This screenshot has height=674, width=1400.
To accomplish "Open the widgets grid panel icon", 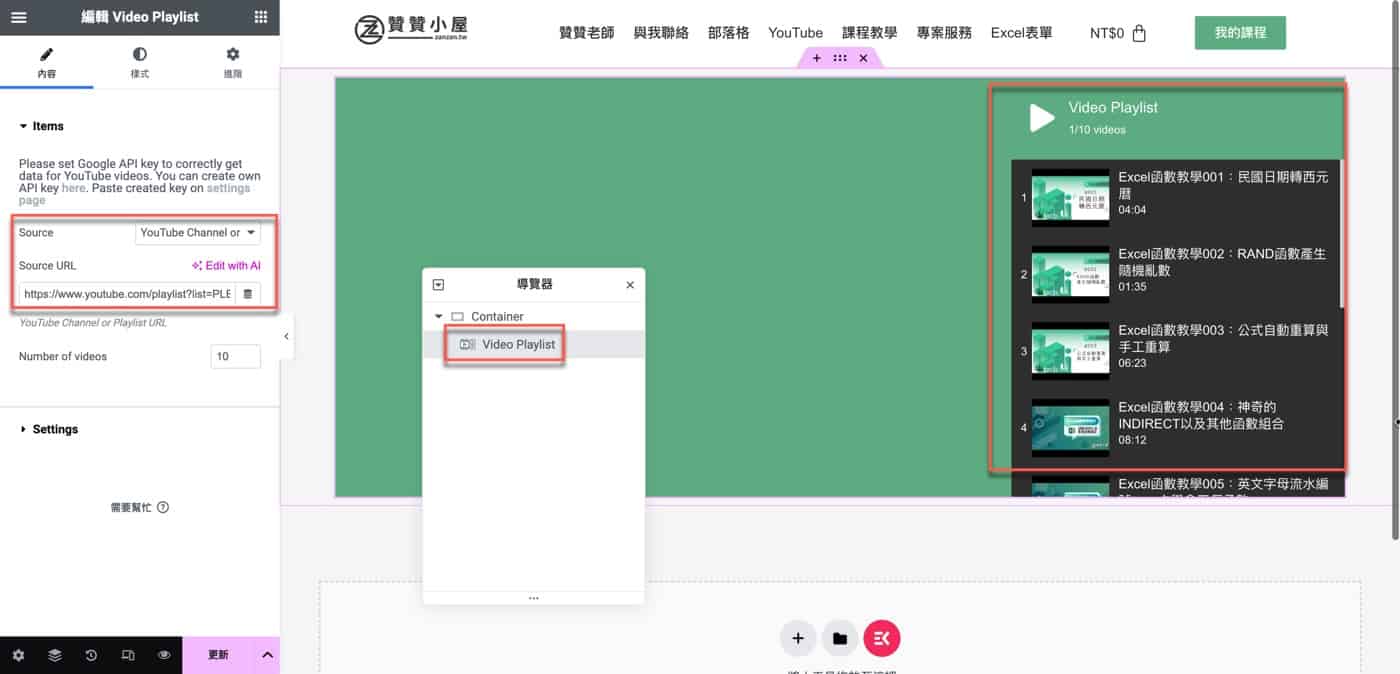I will [x=261, y=17].
